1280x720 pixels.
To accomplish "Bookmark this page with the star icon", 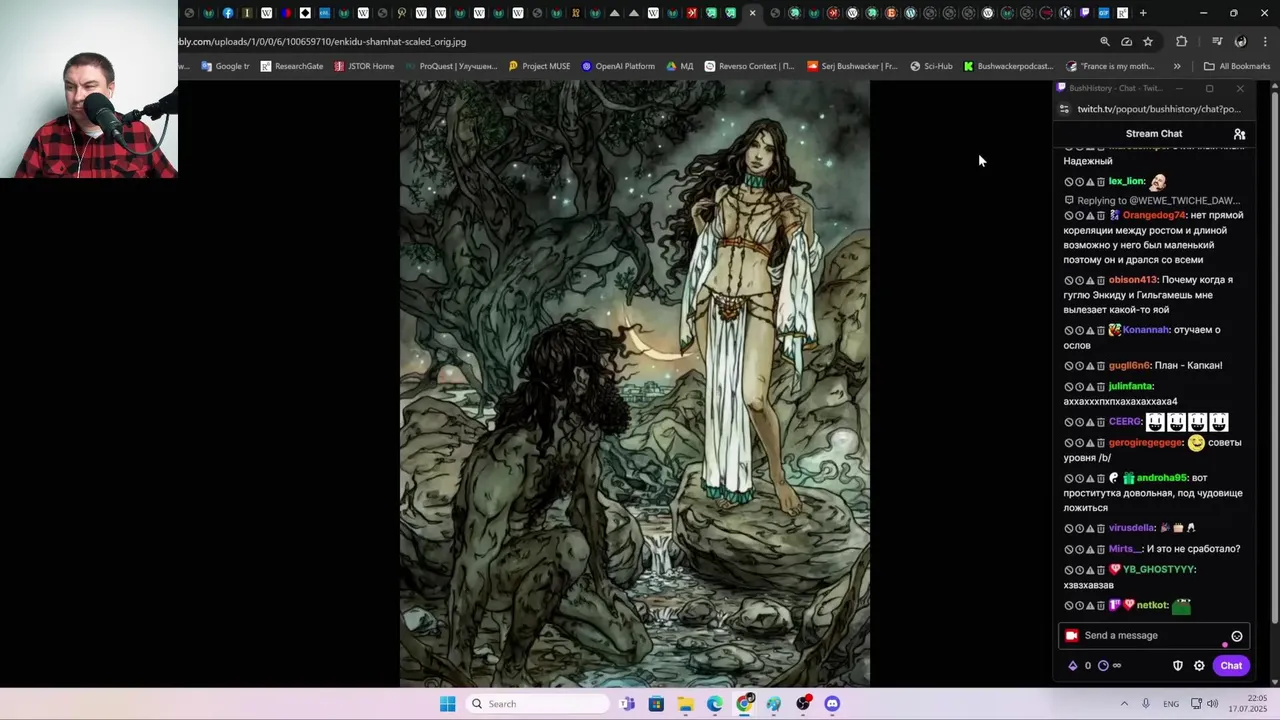I will click(1148, 42).
